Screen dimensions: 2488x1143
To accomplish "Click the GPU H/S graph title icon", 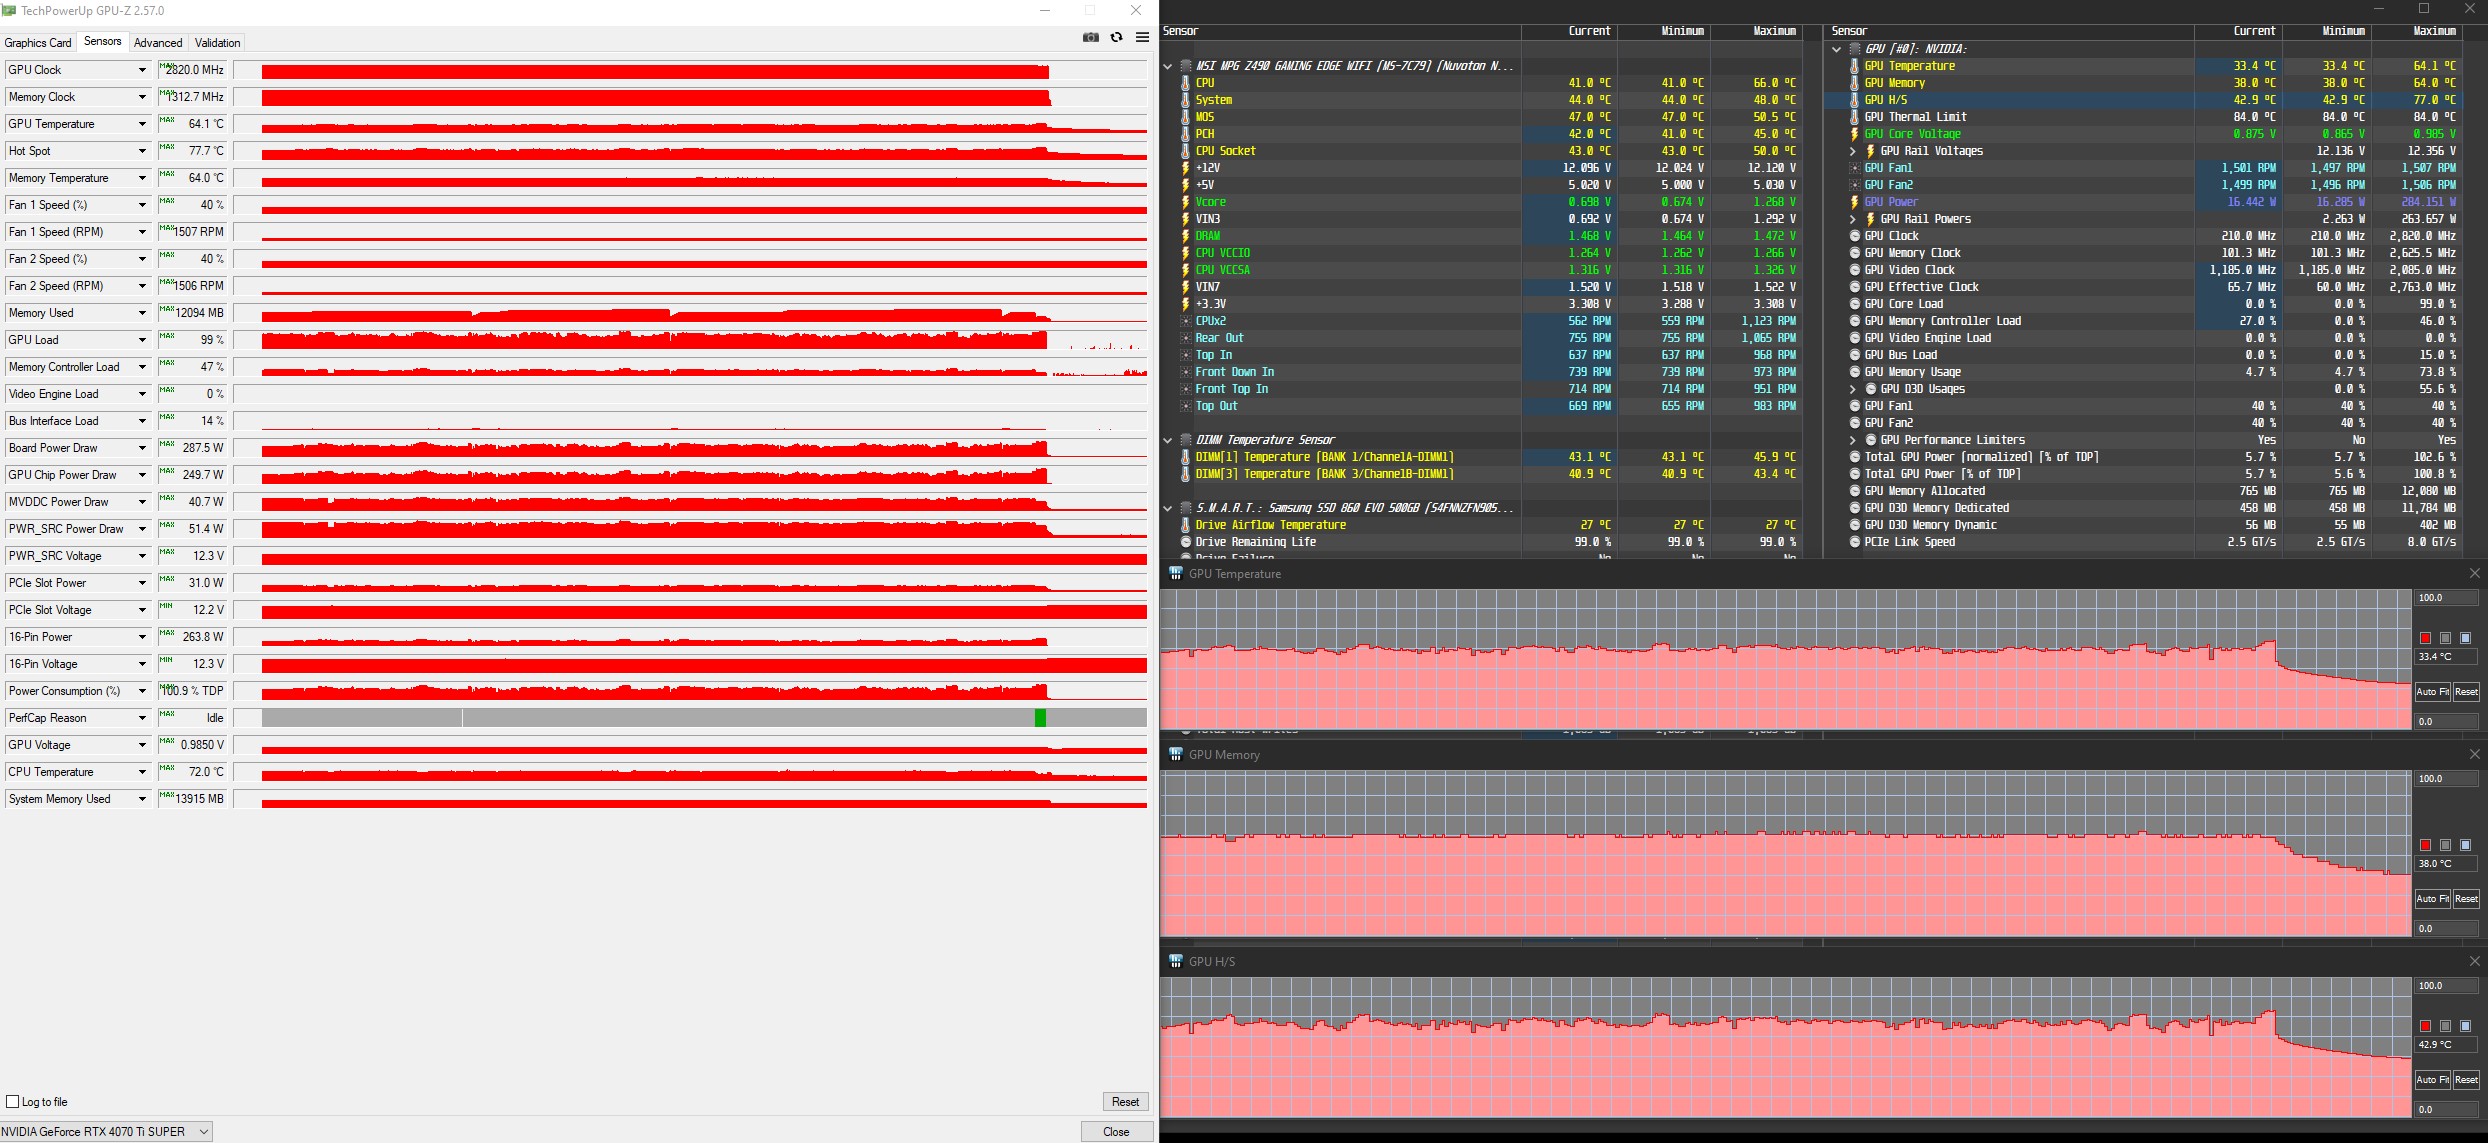I will click(x=1176, y=961).
